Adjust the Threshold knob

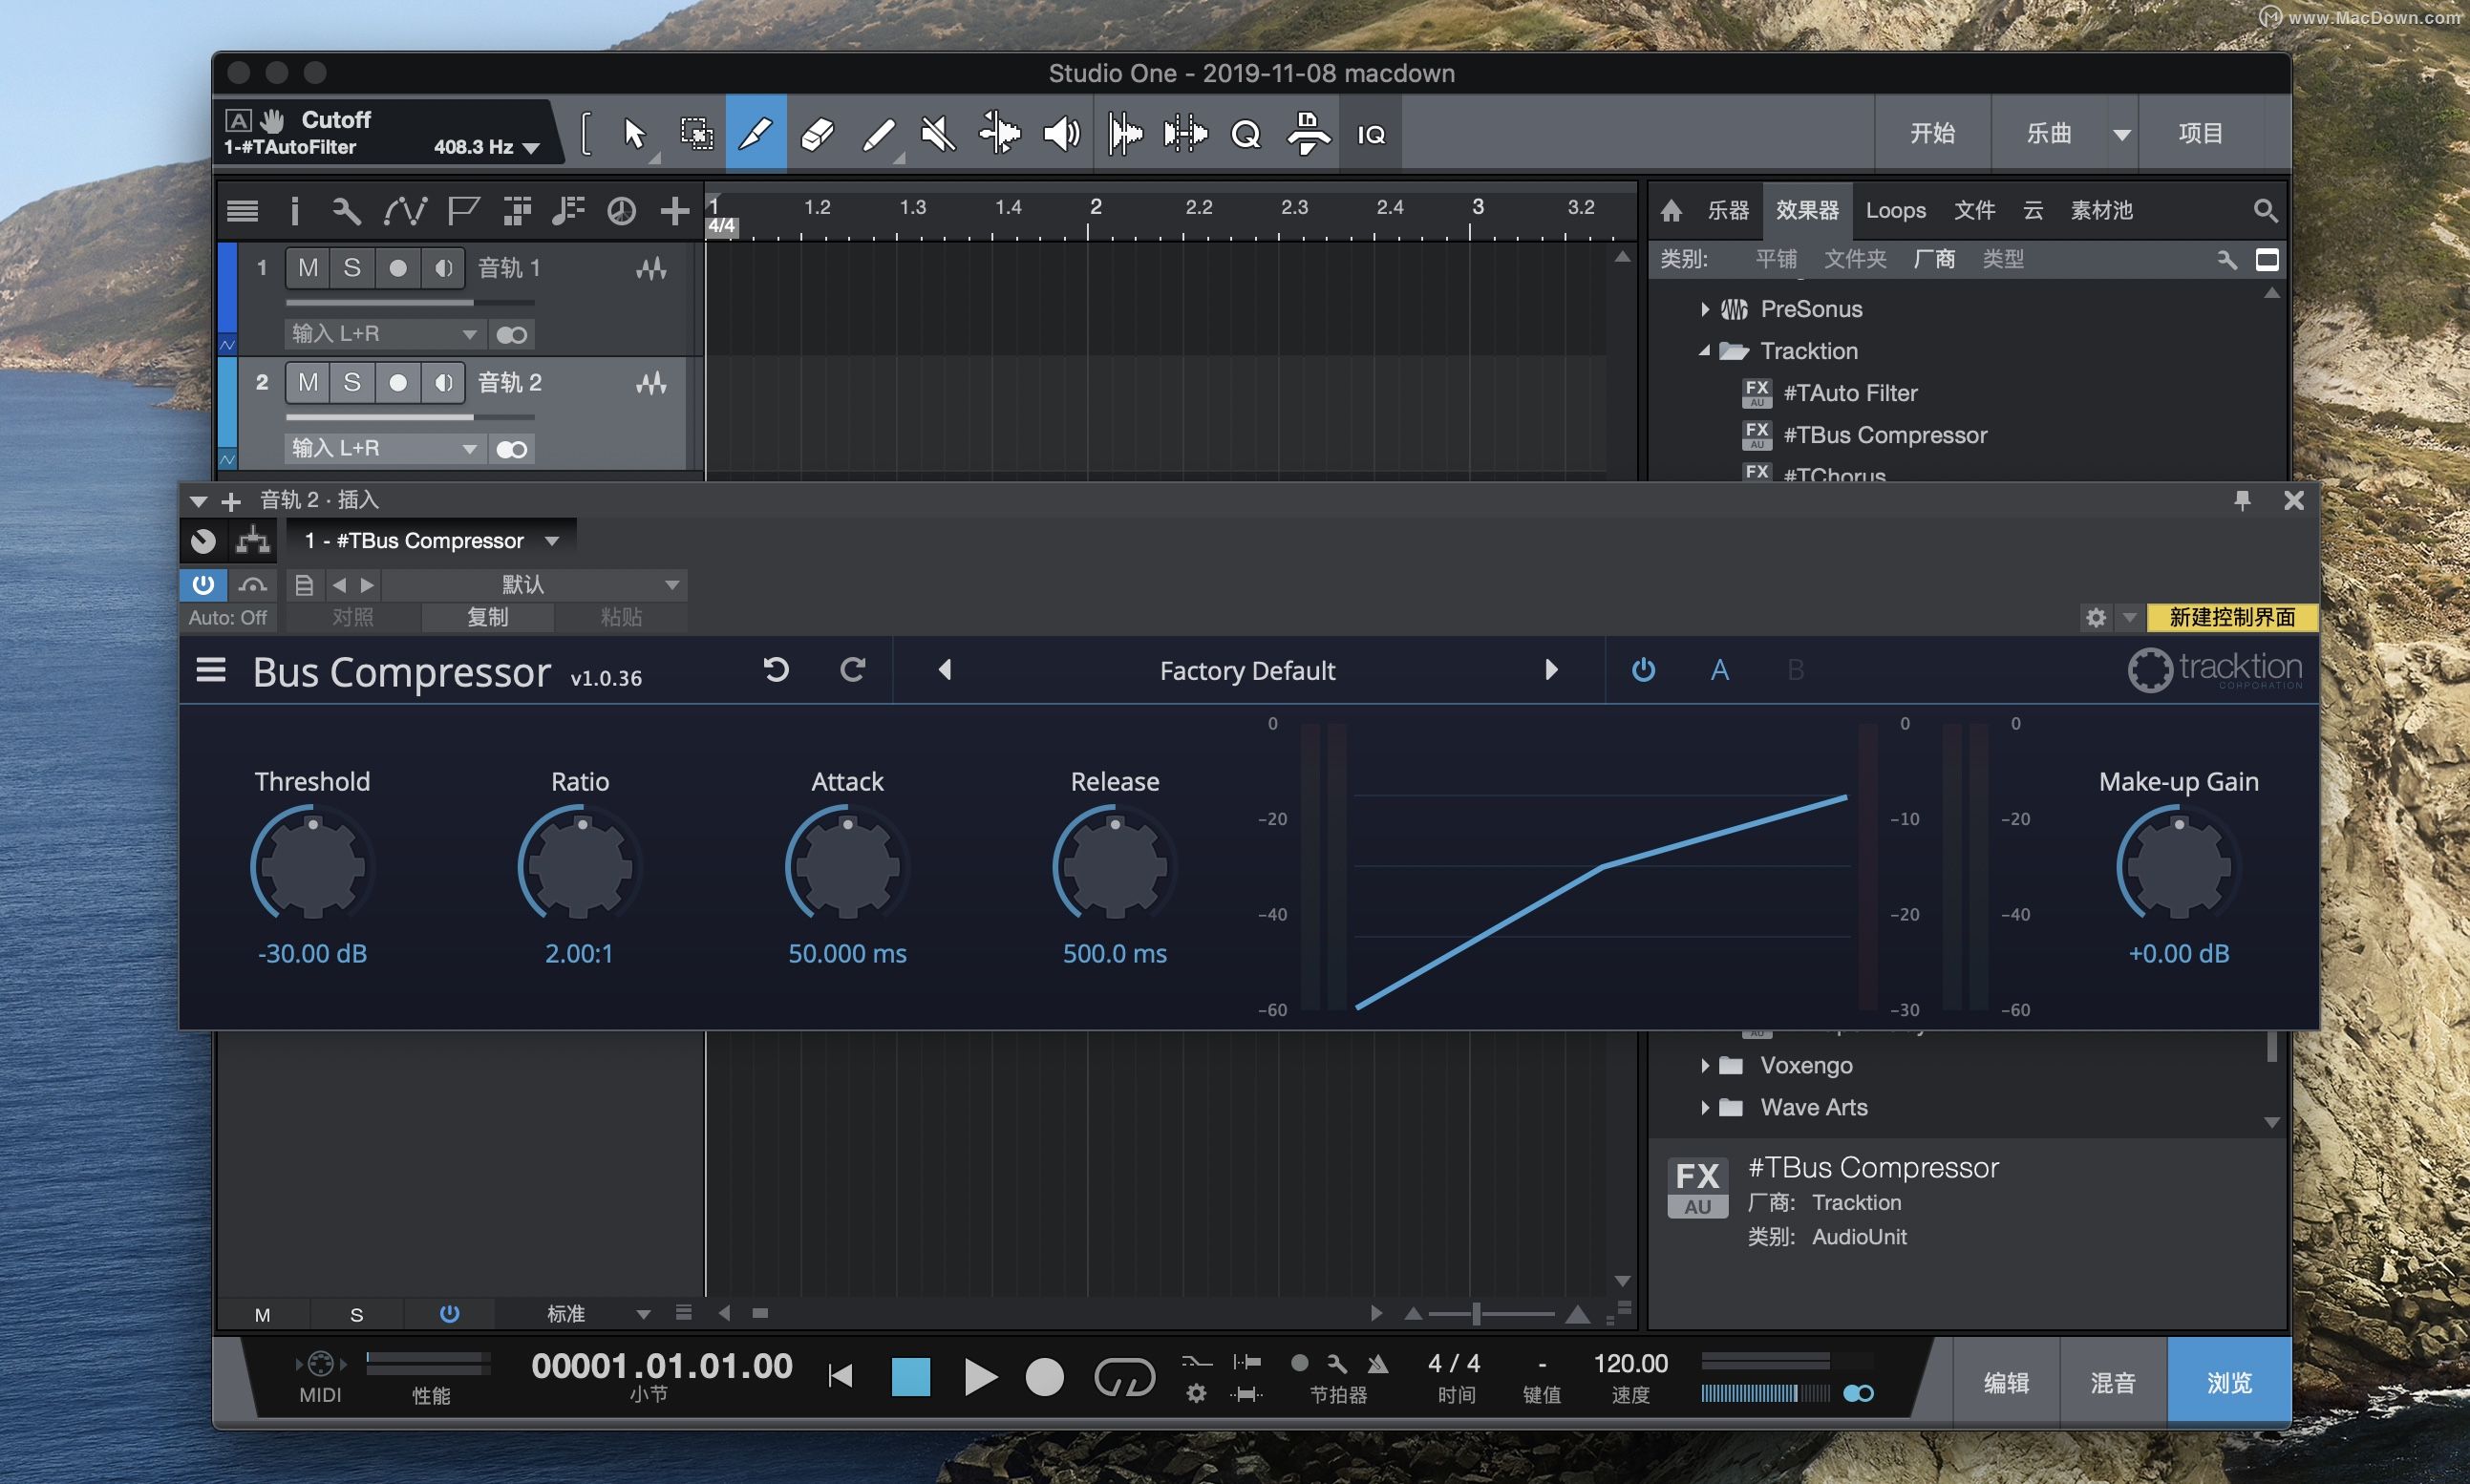pyautogui.click(x=312, y=866)
